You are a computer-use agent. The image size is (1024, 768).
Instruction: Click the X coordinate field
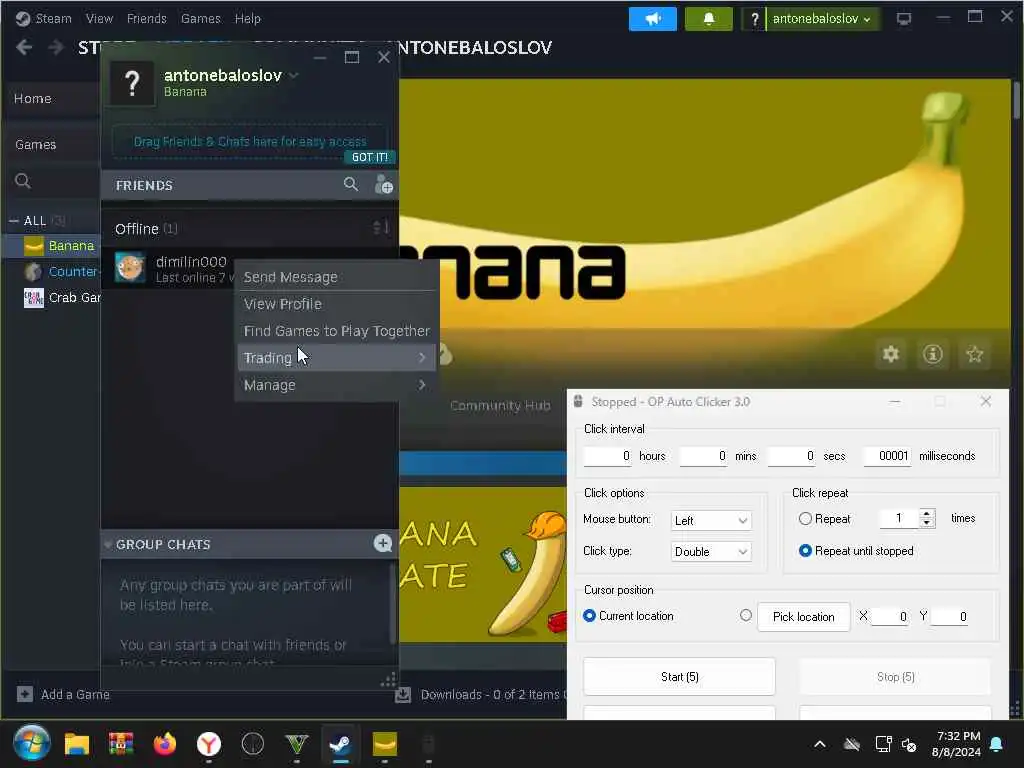point(889,616)
